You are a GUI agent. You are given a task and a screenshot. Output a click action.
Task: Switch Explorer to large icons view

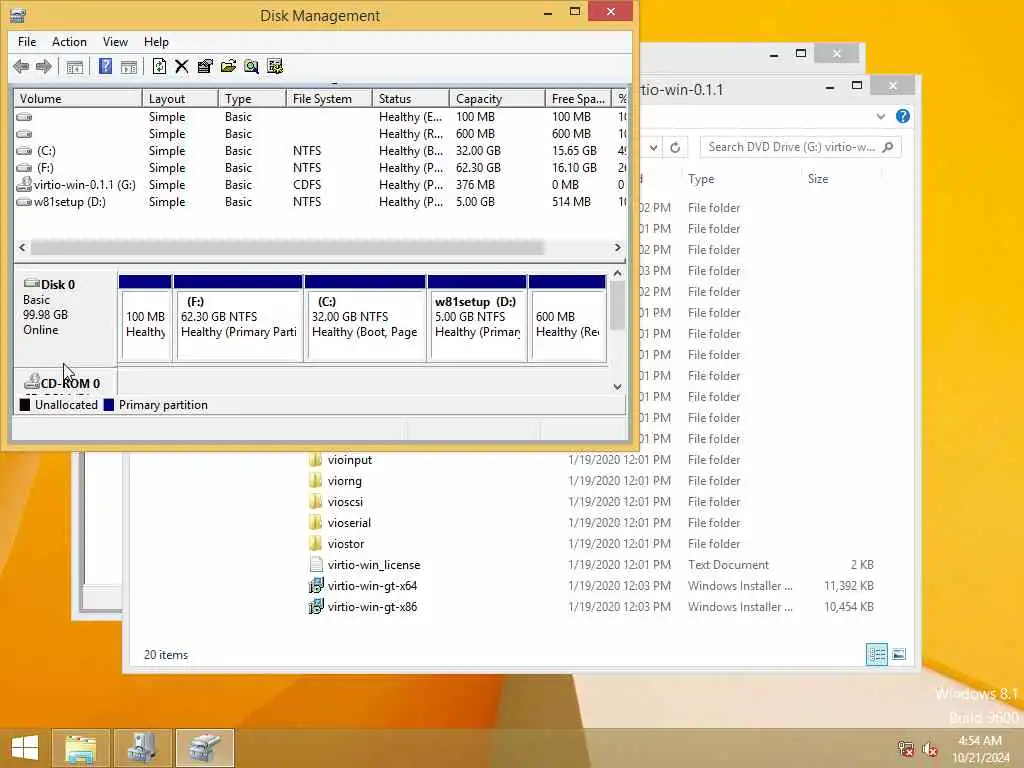899,654
